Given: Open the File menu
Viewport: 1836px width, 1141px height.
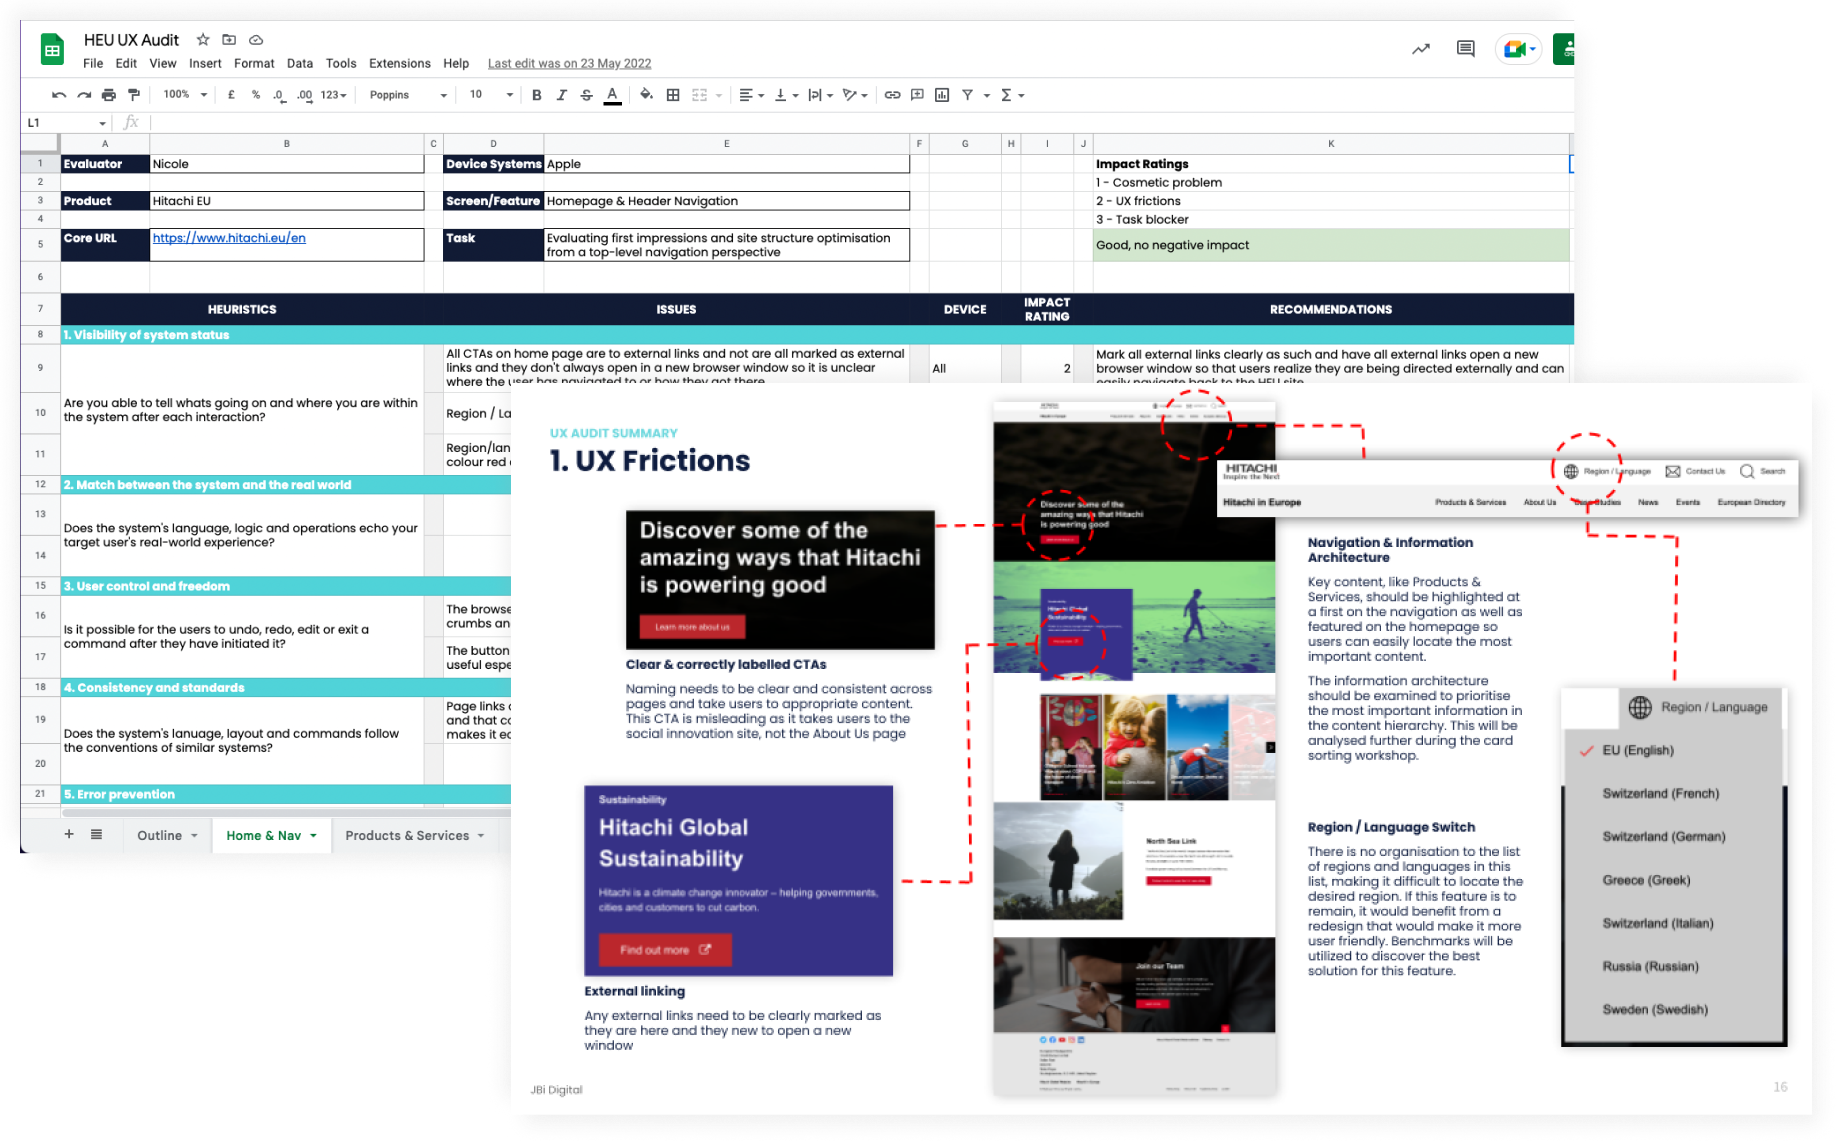Looking at the screenshot, I should click(93, 63).
